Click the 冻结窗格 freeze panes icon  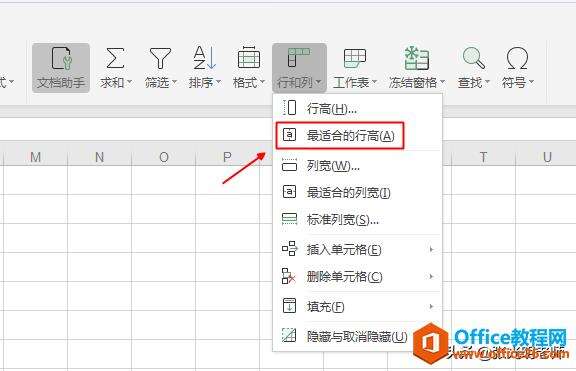click(x=417, y=58)
